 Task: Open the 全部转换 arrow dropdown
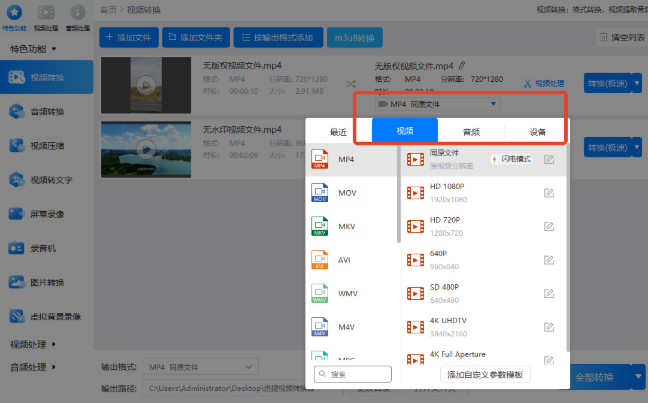pyautogui.click(x=638, y=377)
